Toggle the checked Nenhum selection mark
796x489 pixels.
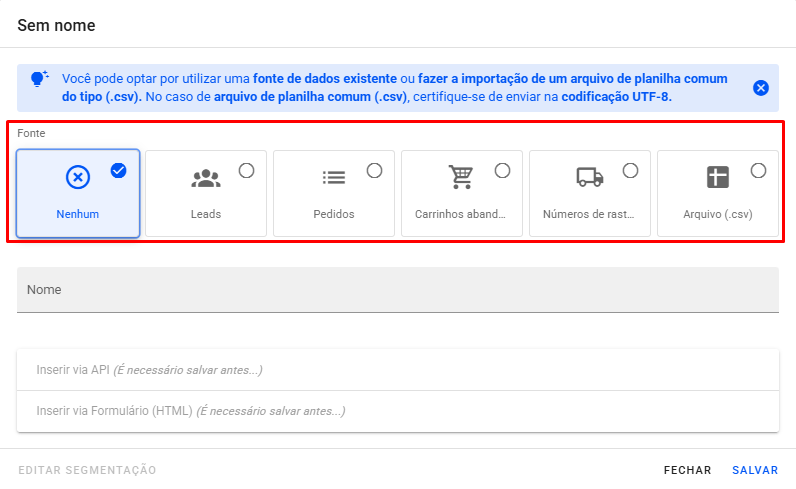(119, 170)
